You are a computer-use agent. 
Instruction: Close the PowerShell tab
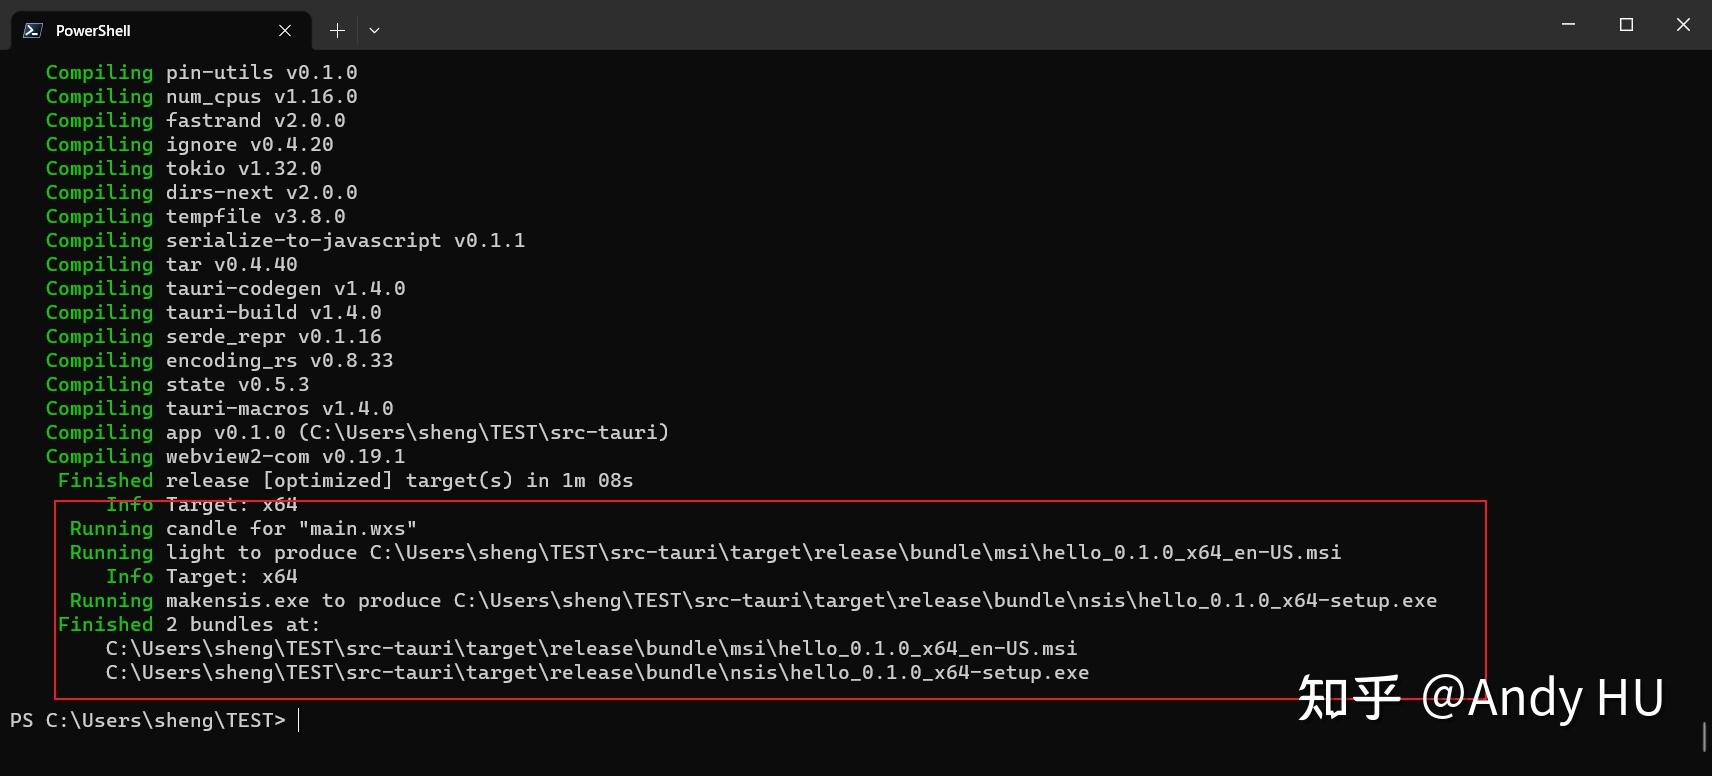click(x=285, y=31)
